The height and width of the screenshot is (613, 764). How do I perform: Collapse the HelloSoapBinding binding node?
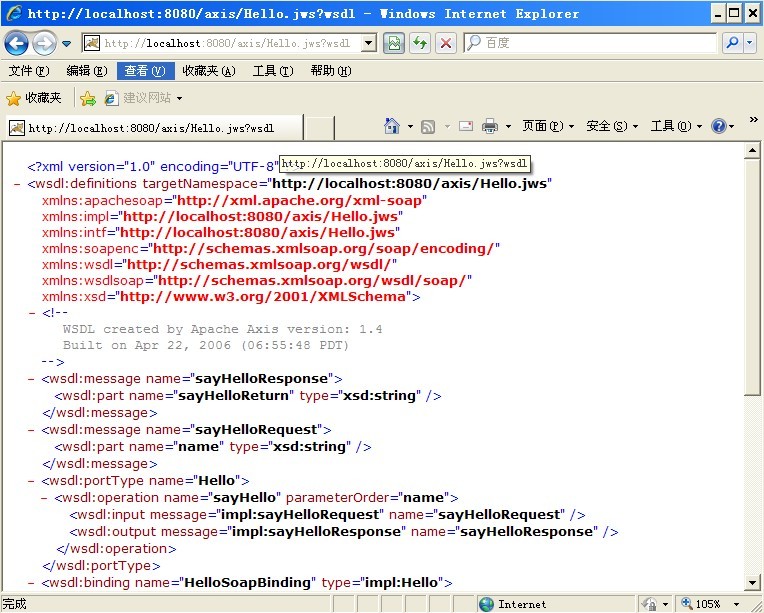click(x=32, y=583)
